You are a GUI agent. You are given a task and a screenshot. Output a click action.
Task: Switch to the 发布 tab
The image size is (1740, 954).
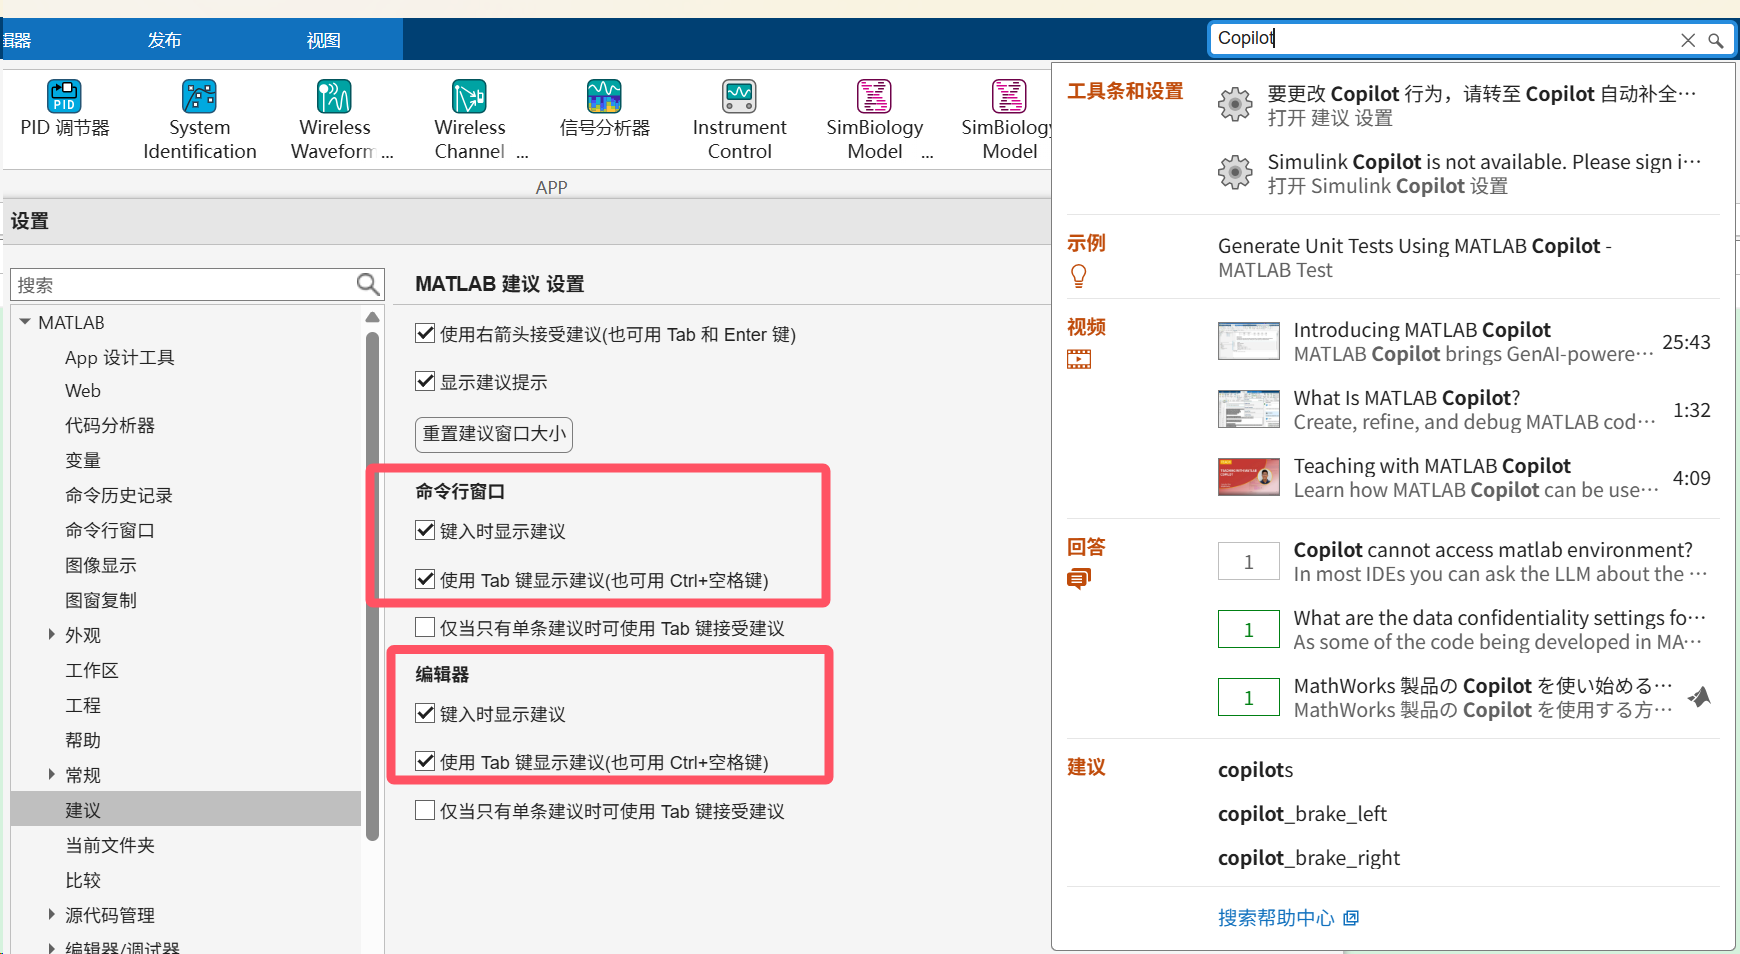pos(164,40)
